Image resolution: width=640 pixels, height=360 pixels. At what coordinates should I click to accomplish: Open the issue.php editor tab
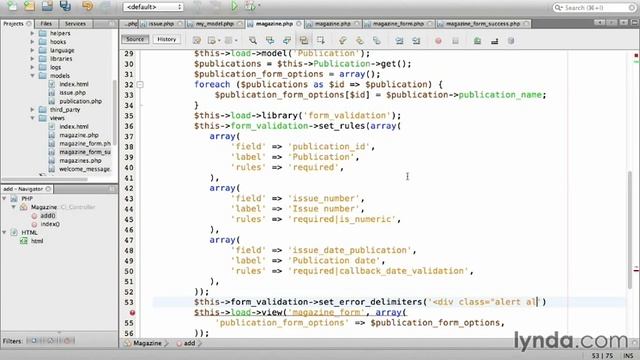[161, 24]
